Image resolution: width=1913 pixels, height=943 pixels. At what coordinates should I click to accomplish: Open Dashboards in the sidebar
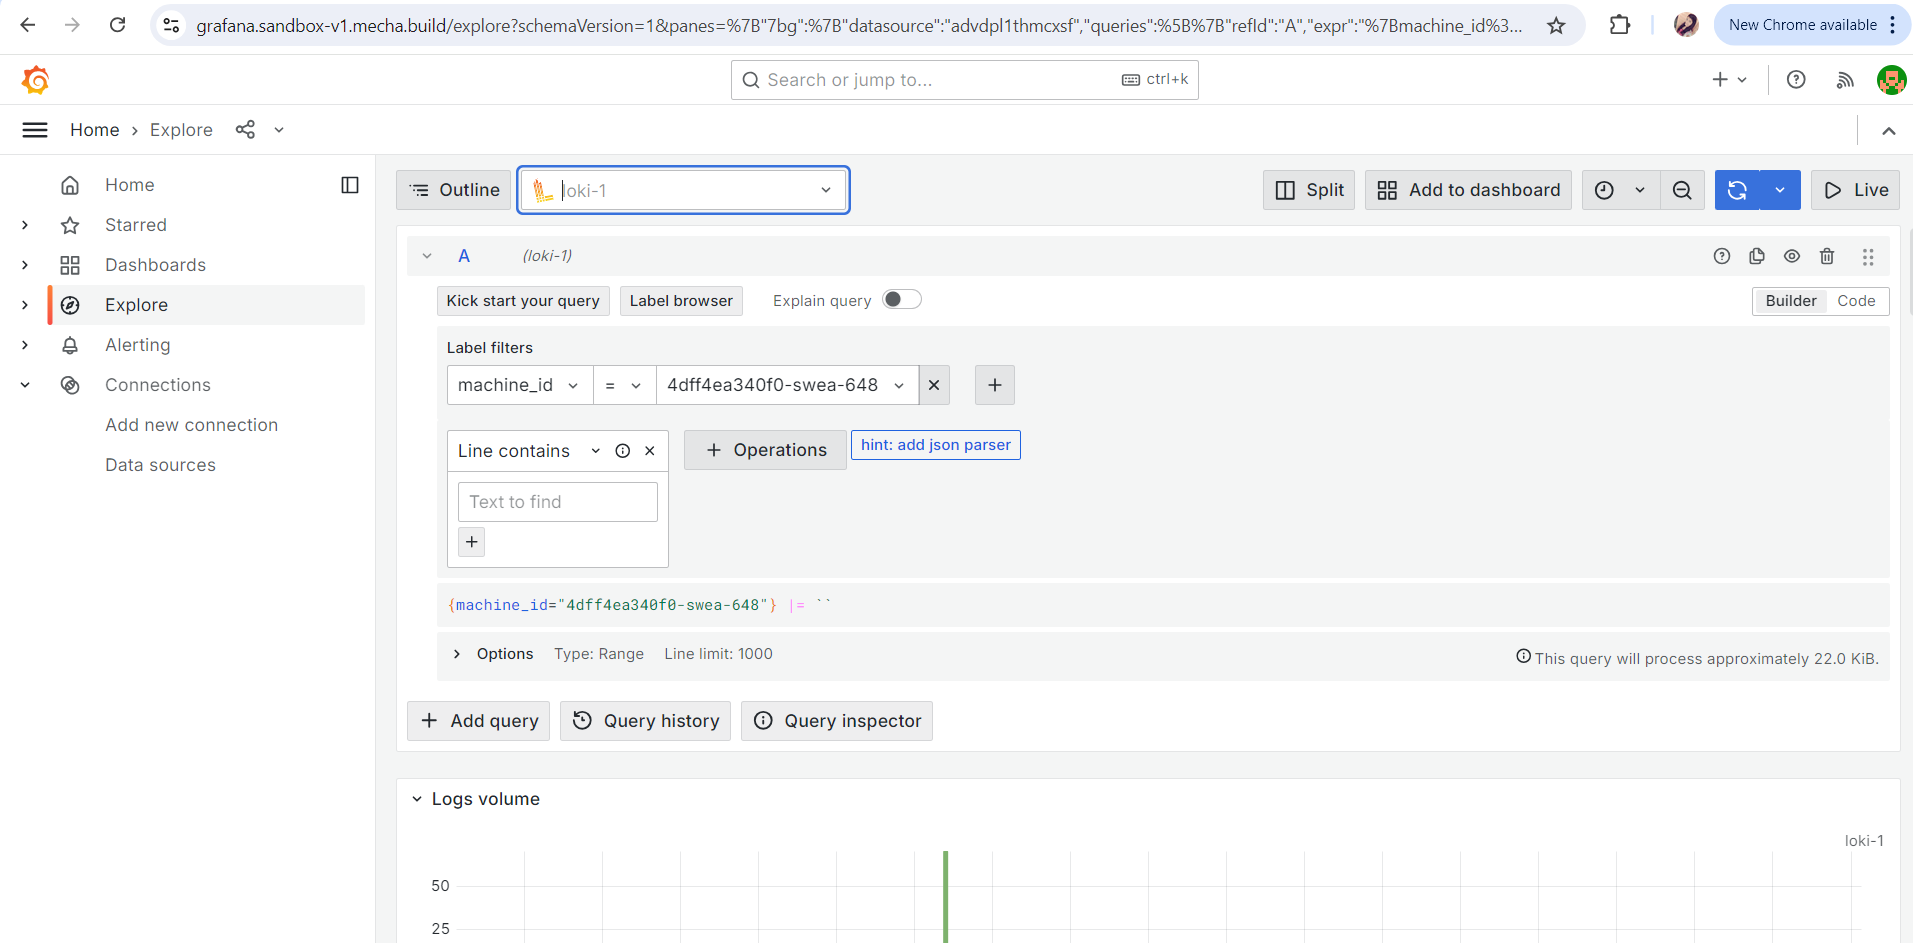click(x=155, y=265)
